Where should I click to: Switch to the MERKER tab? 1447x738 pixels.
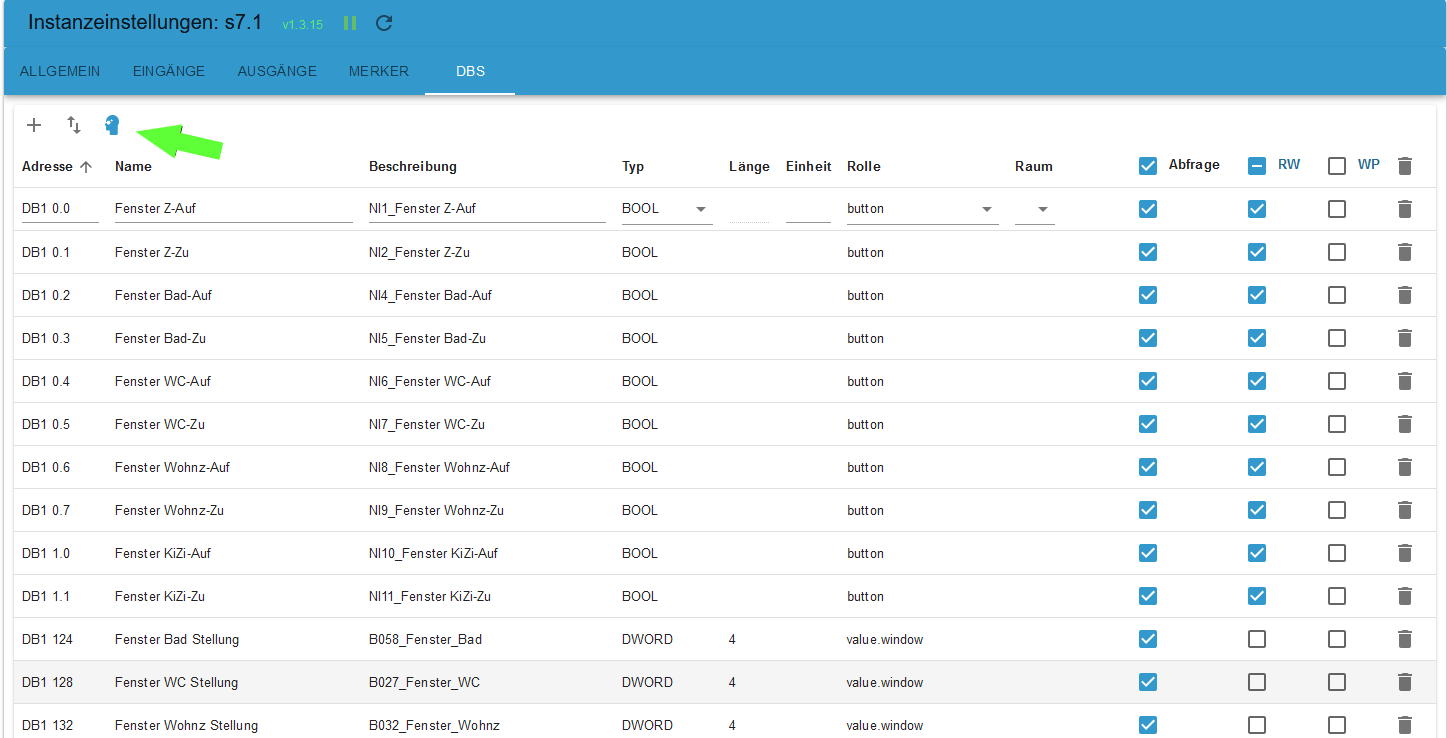[379, 71]
